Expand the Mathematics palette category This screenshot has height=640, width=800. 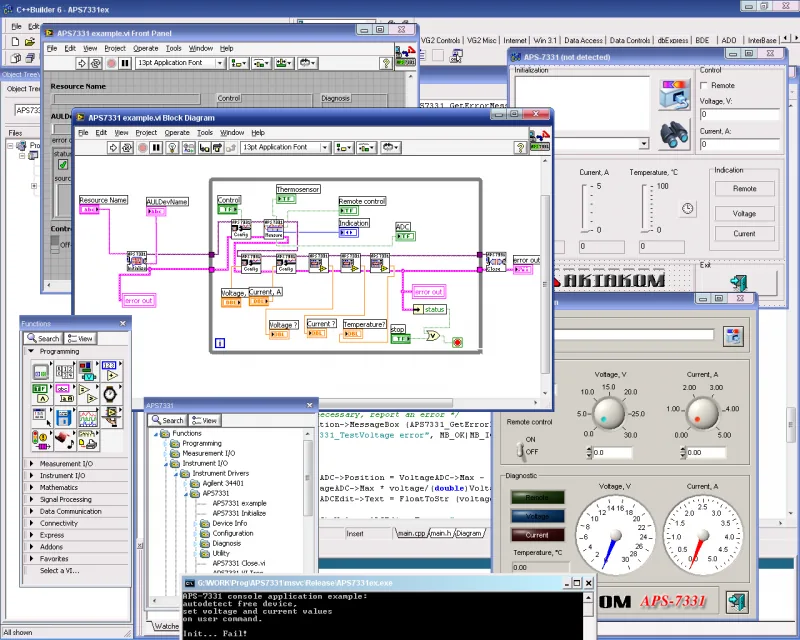tap(31, 487)
